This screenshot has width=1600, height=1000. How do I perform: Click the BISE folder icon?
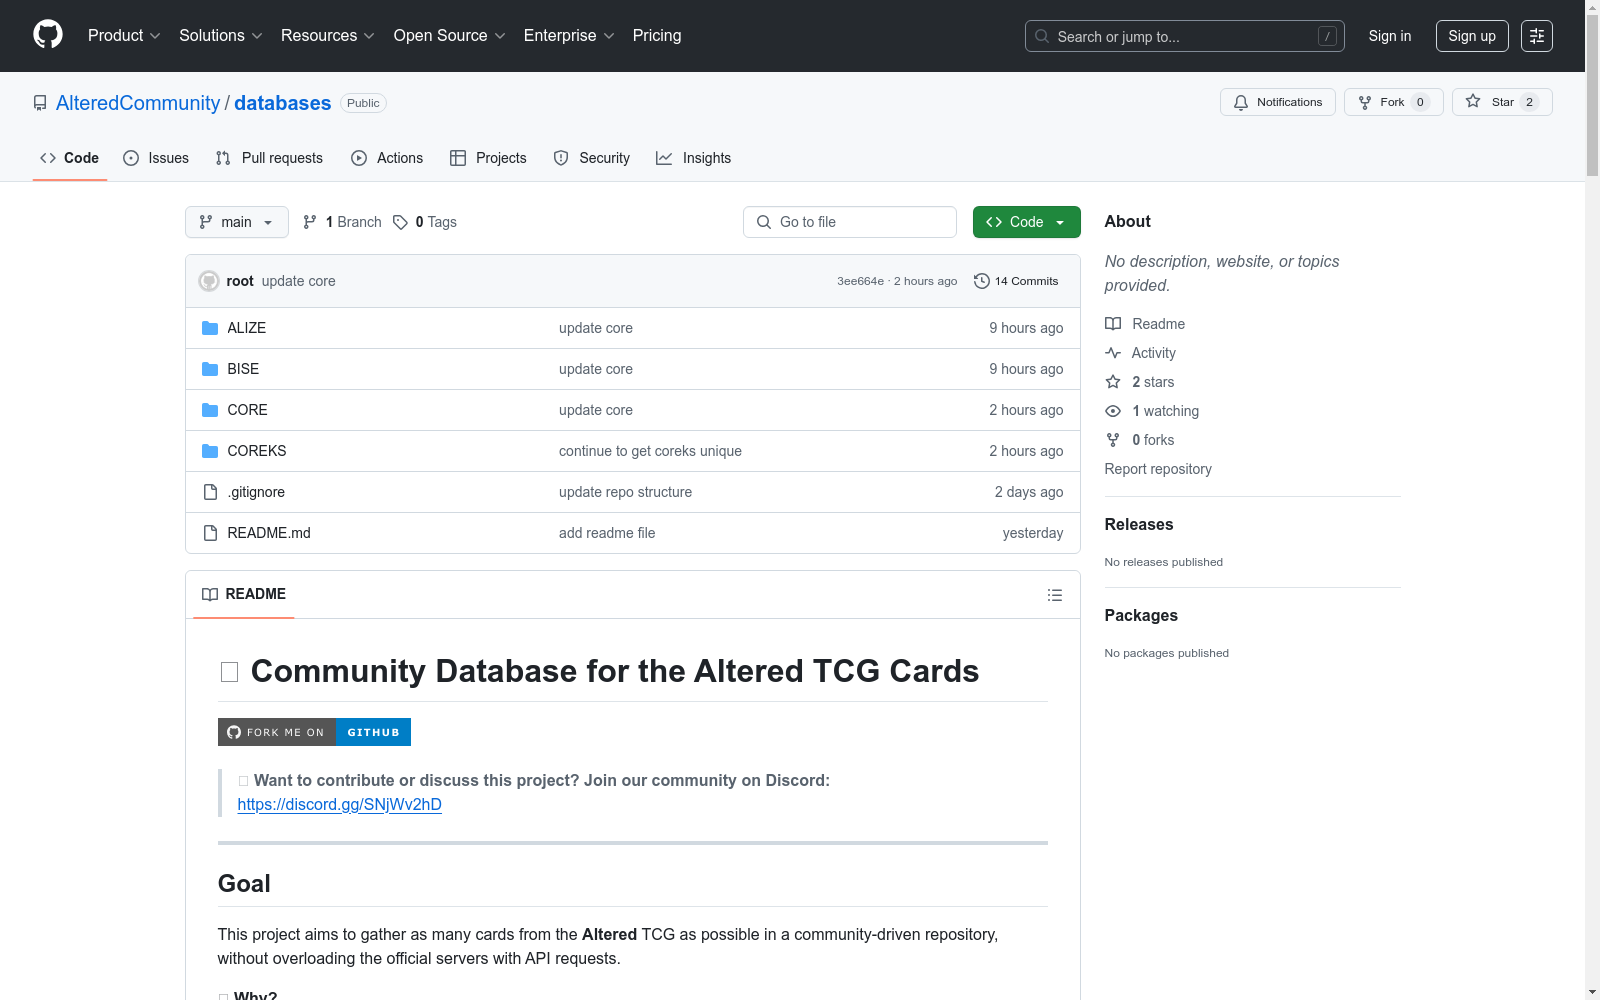[x=210, y=369]
